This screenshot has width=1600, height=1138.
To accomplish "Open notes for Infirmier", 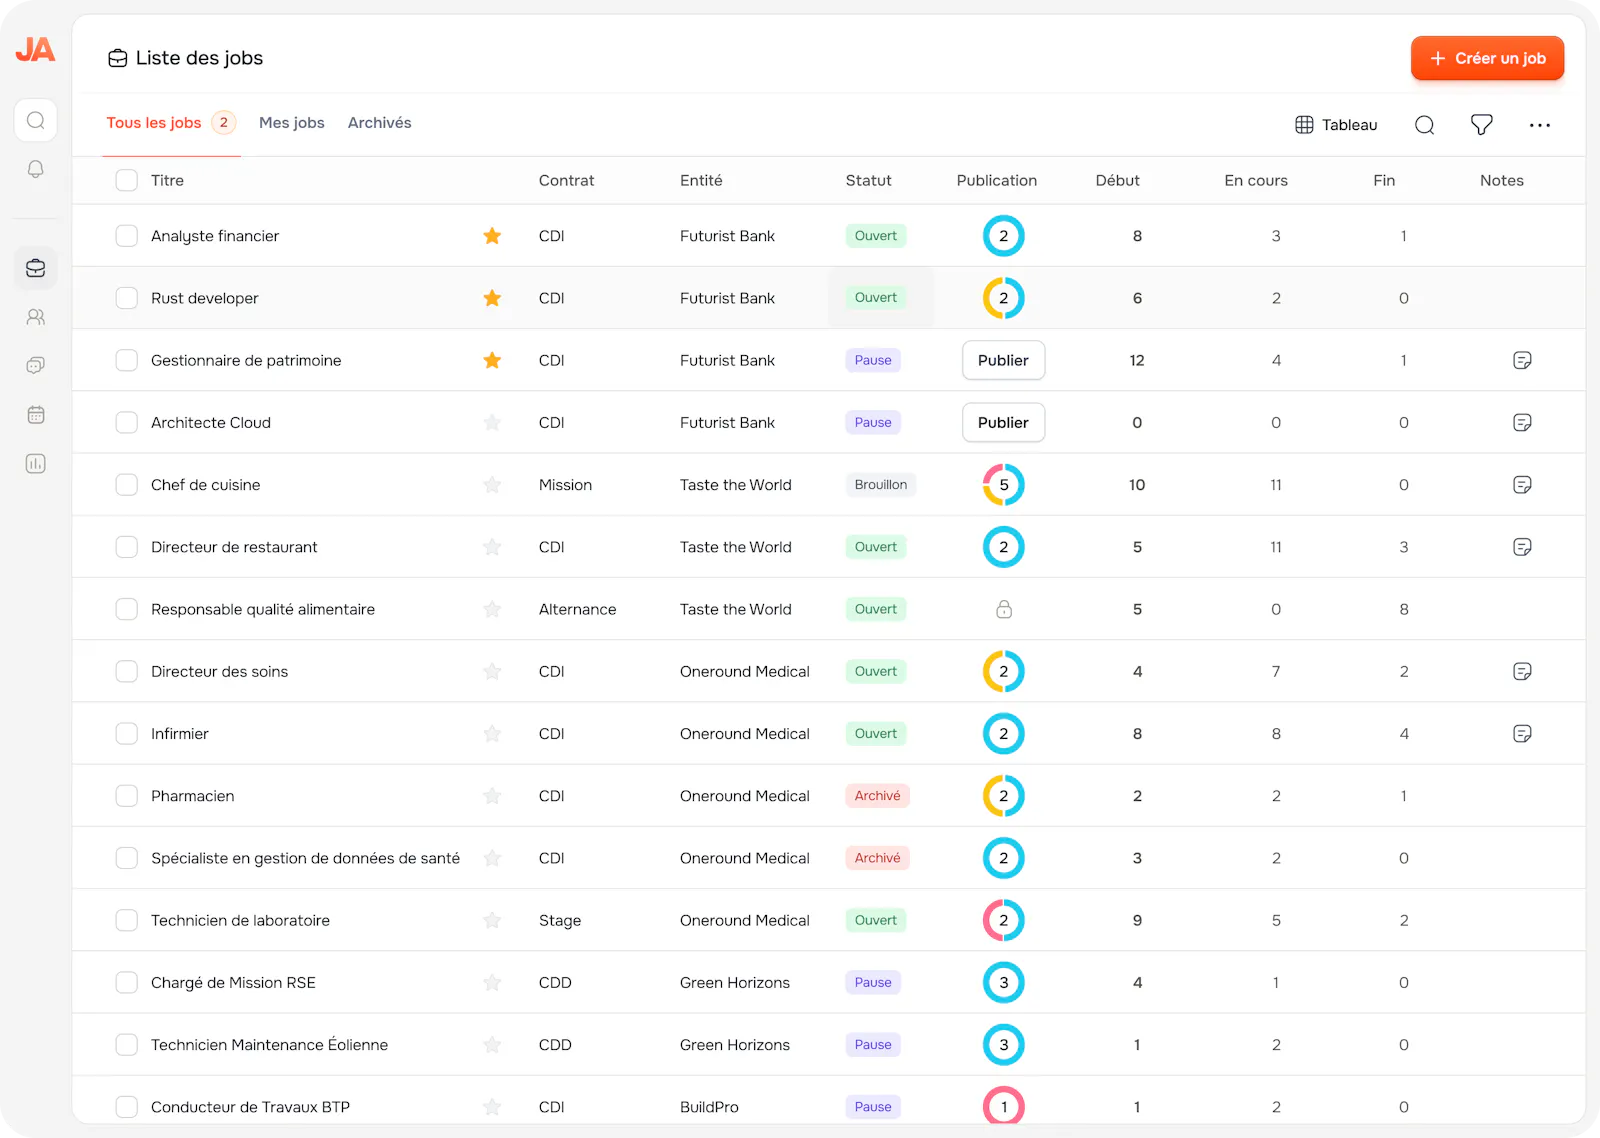I will coord(1522,734).
